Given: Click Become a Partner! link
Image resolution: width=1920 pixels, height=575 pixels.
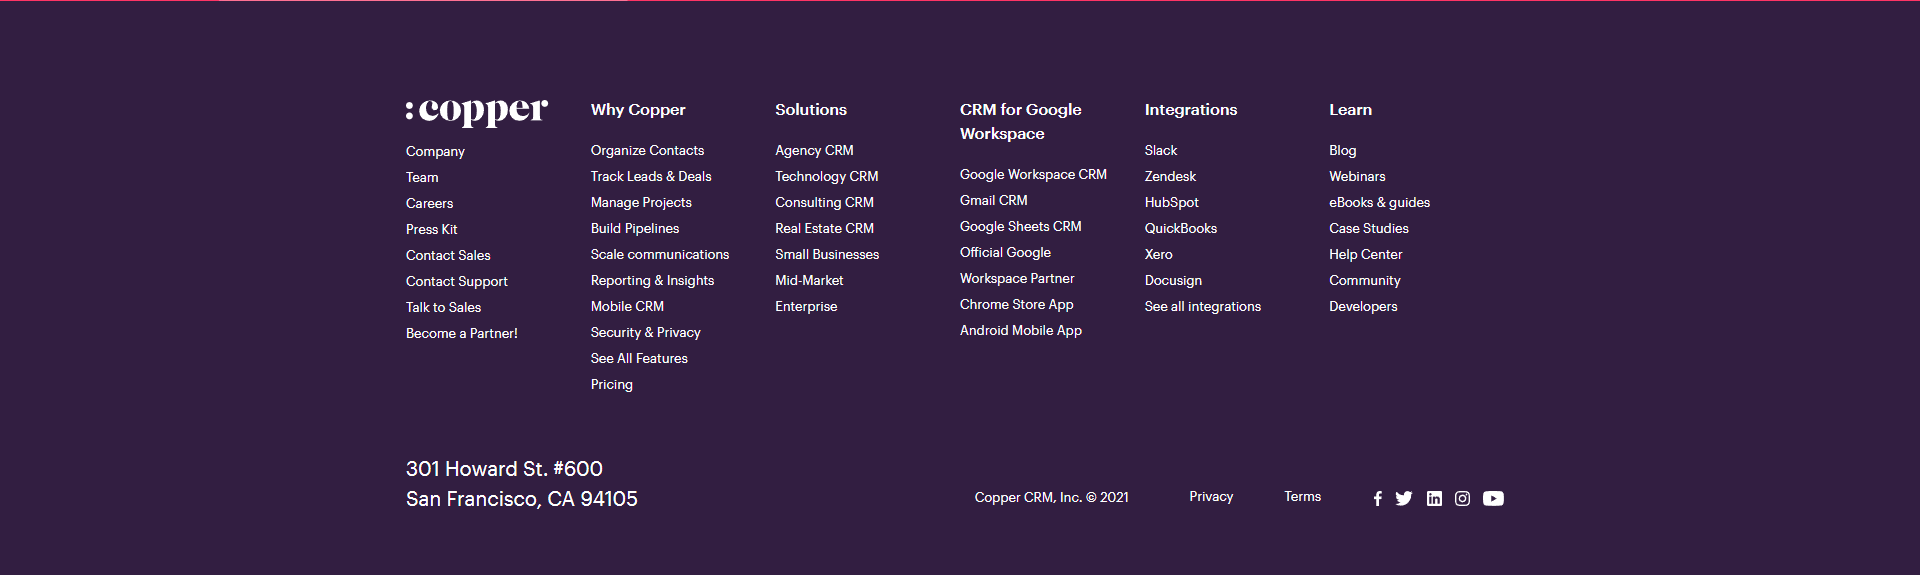Looking at the screenshot, I should pos(461,333).
